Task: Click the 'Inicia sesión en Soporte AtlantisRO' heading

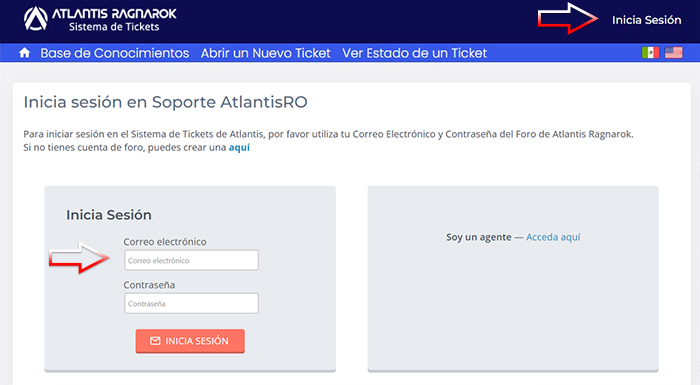Action: point(166,102)
